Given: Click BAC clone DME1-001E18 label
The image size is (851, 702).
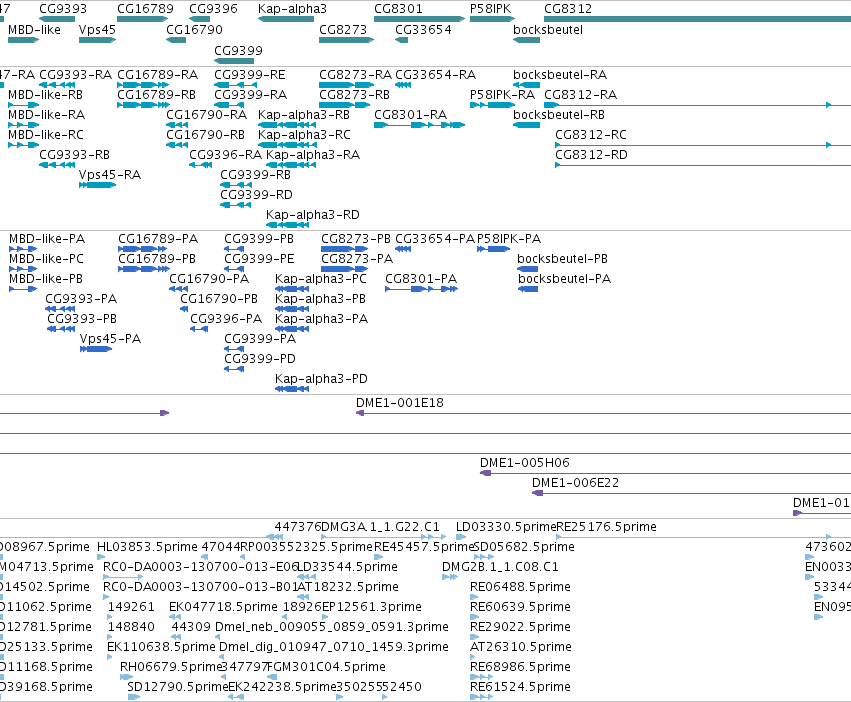Looking at the screenshot, I should (399, 402).
